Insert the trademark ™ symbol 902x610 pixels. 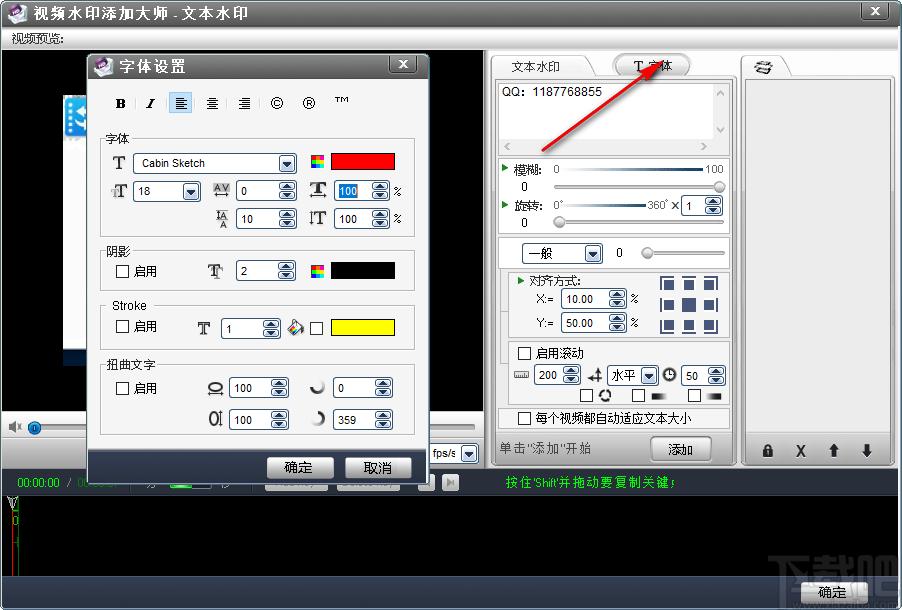pos(341,101)
